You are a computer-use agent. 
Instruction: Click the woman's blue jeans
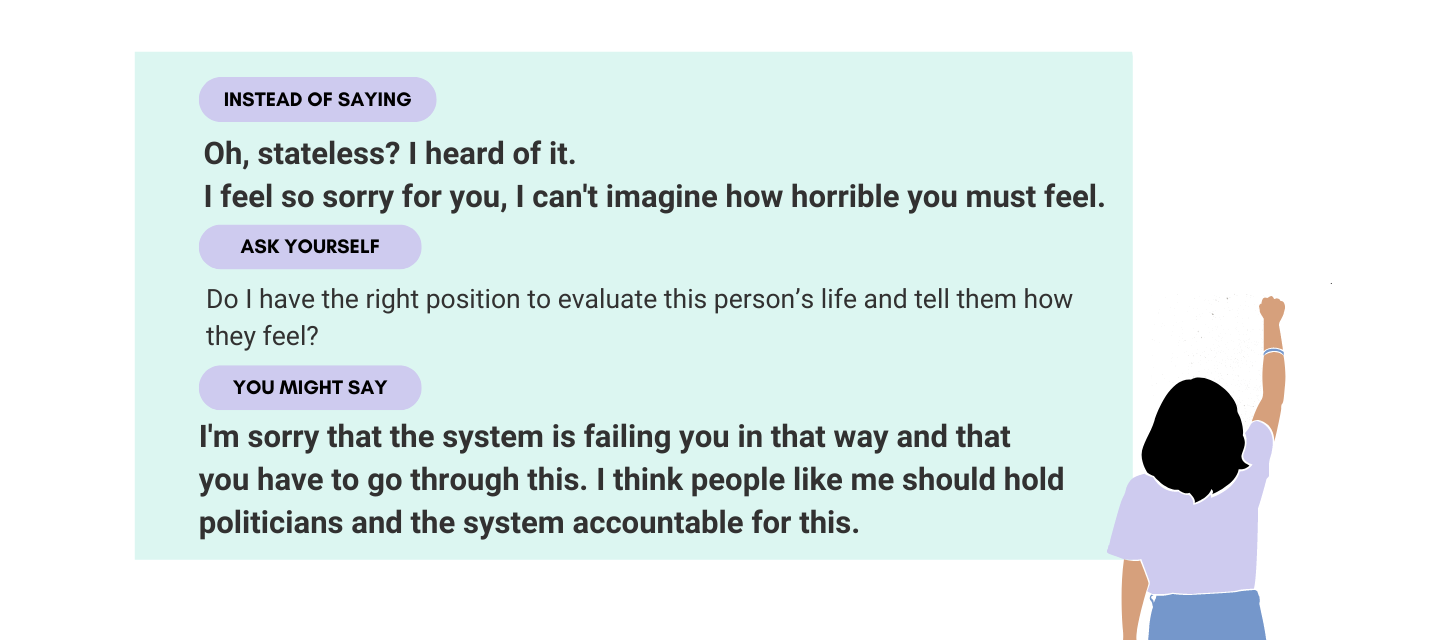tap(1206, 615)
